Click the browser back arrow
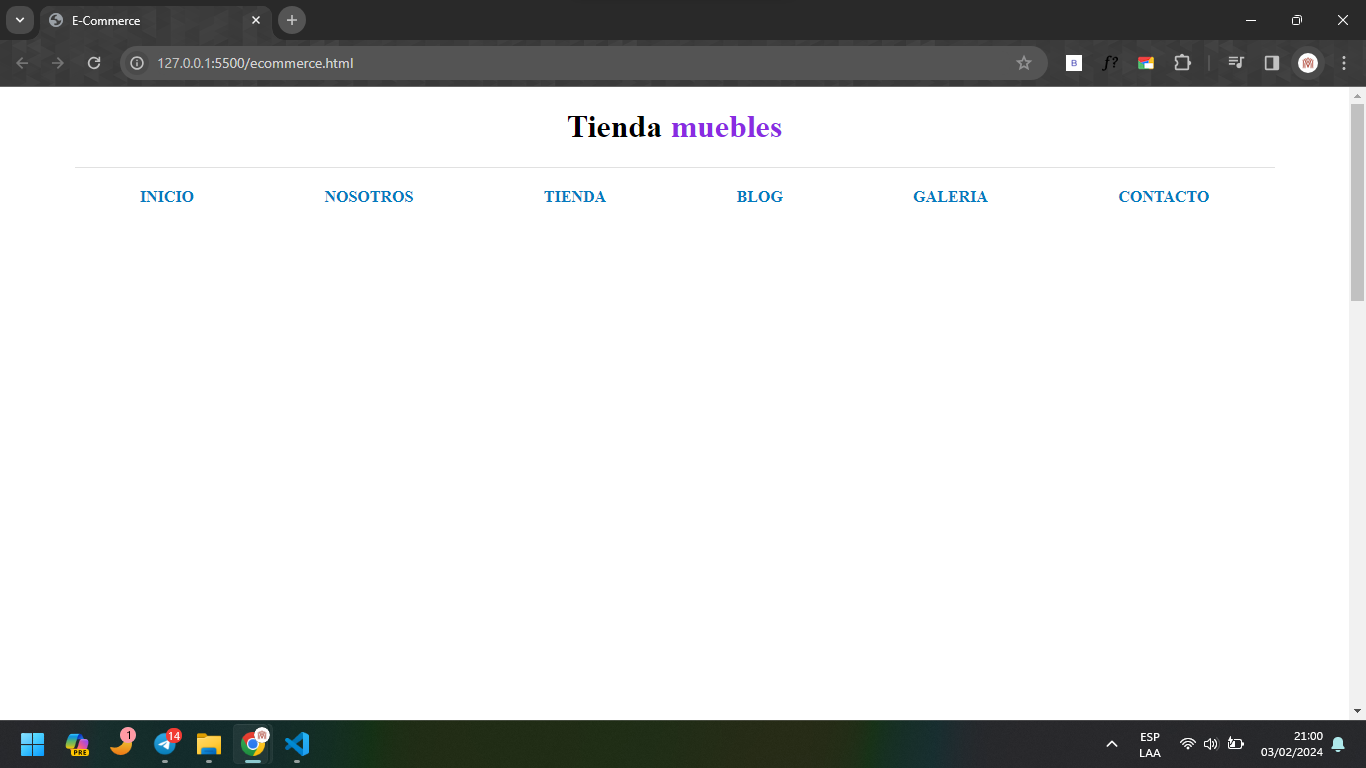Image resolution: width=1366 pixels, height=768 pixels. 22,63
